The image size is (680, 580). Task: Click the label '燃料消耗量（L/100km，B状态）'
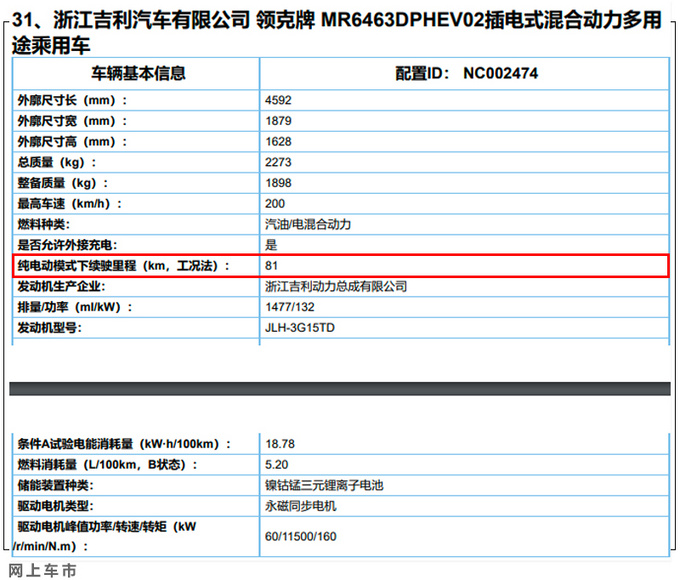pyautogui.click(x=108, y=465)
